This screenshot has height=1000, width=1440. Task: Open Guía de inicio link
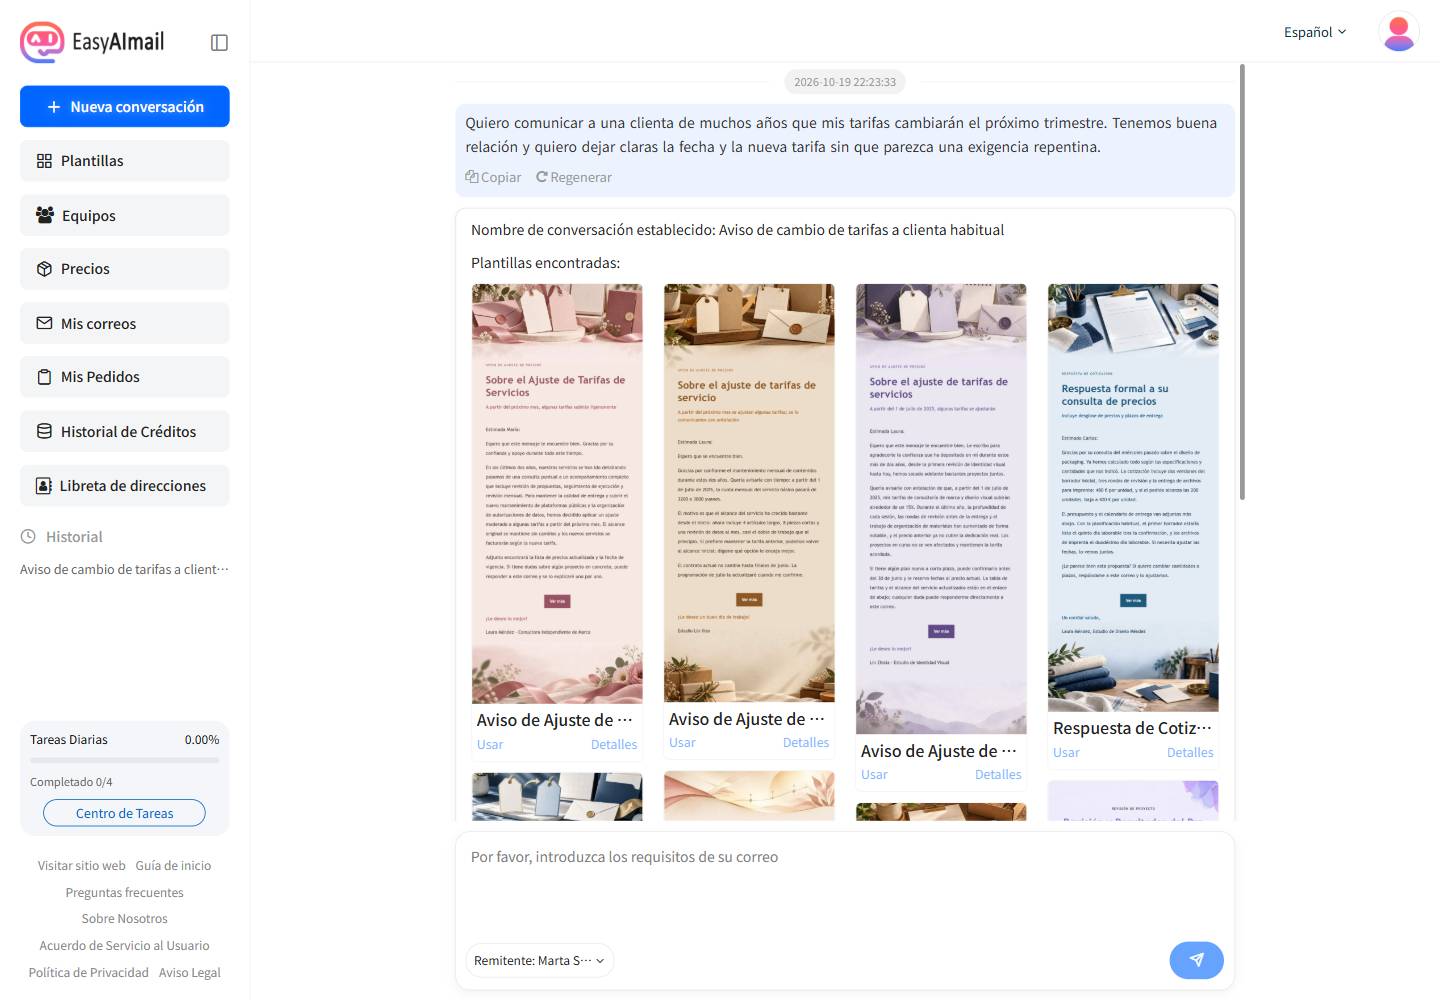pyautogui.click(x=173, y=866)
